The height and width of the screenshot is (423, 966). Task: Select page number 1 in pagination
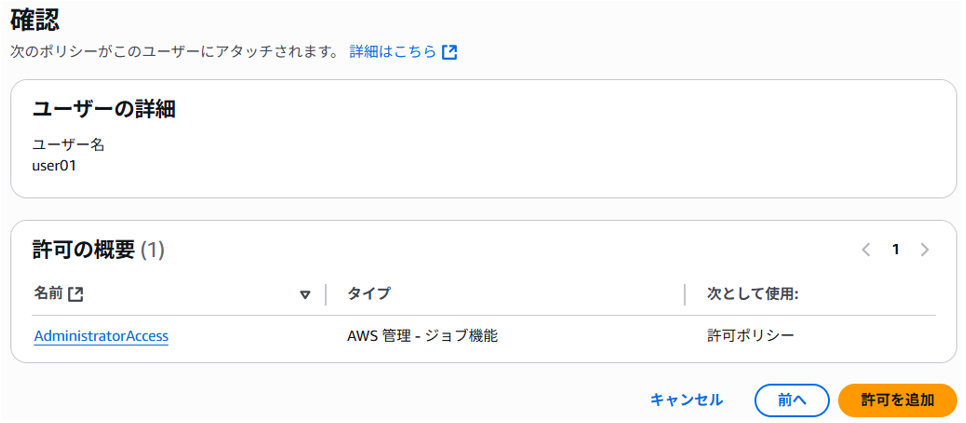896,249
